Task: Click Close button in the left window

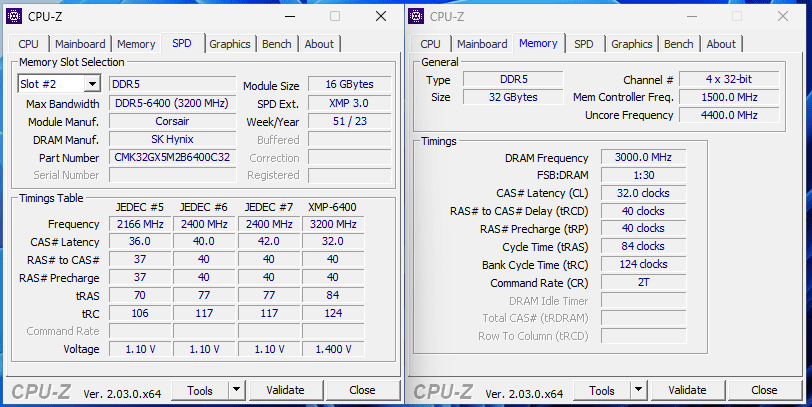Action: 362,390
